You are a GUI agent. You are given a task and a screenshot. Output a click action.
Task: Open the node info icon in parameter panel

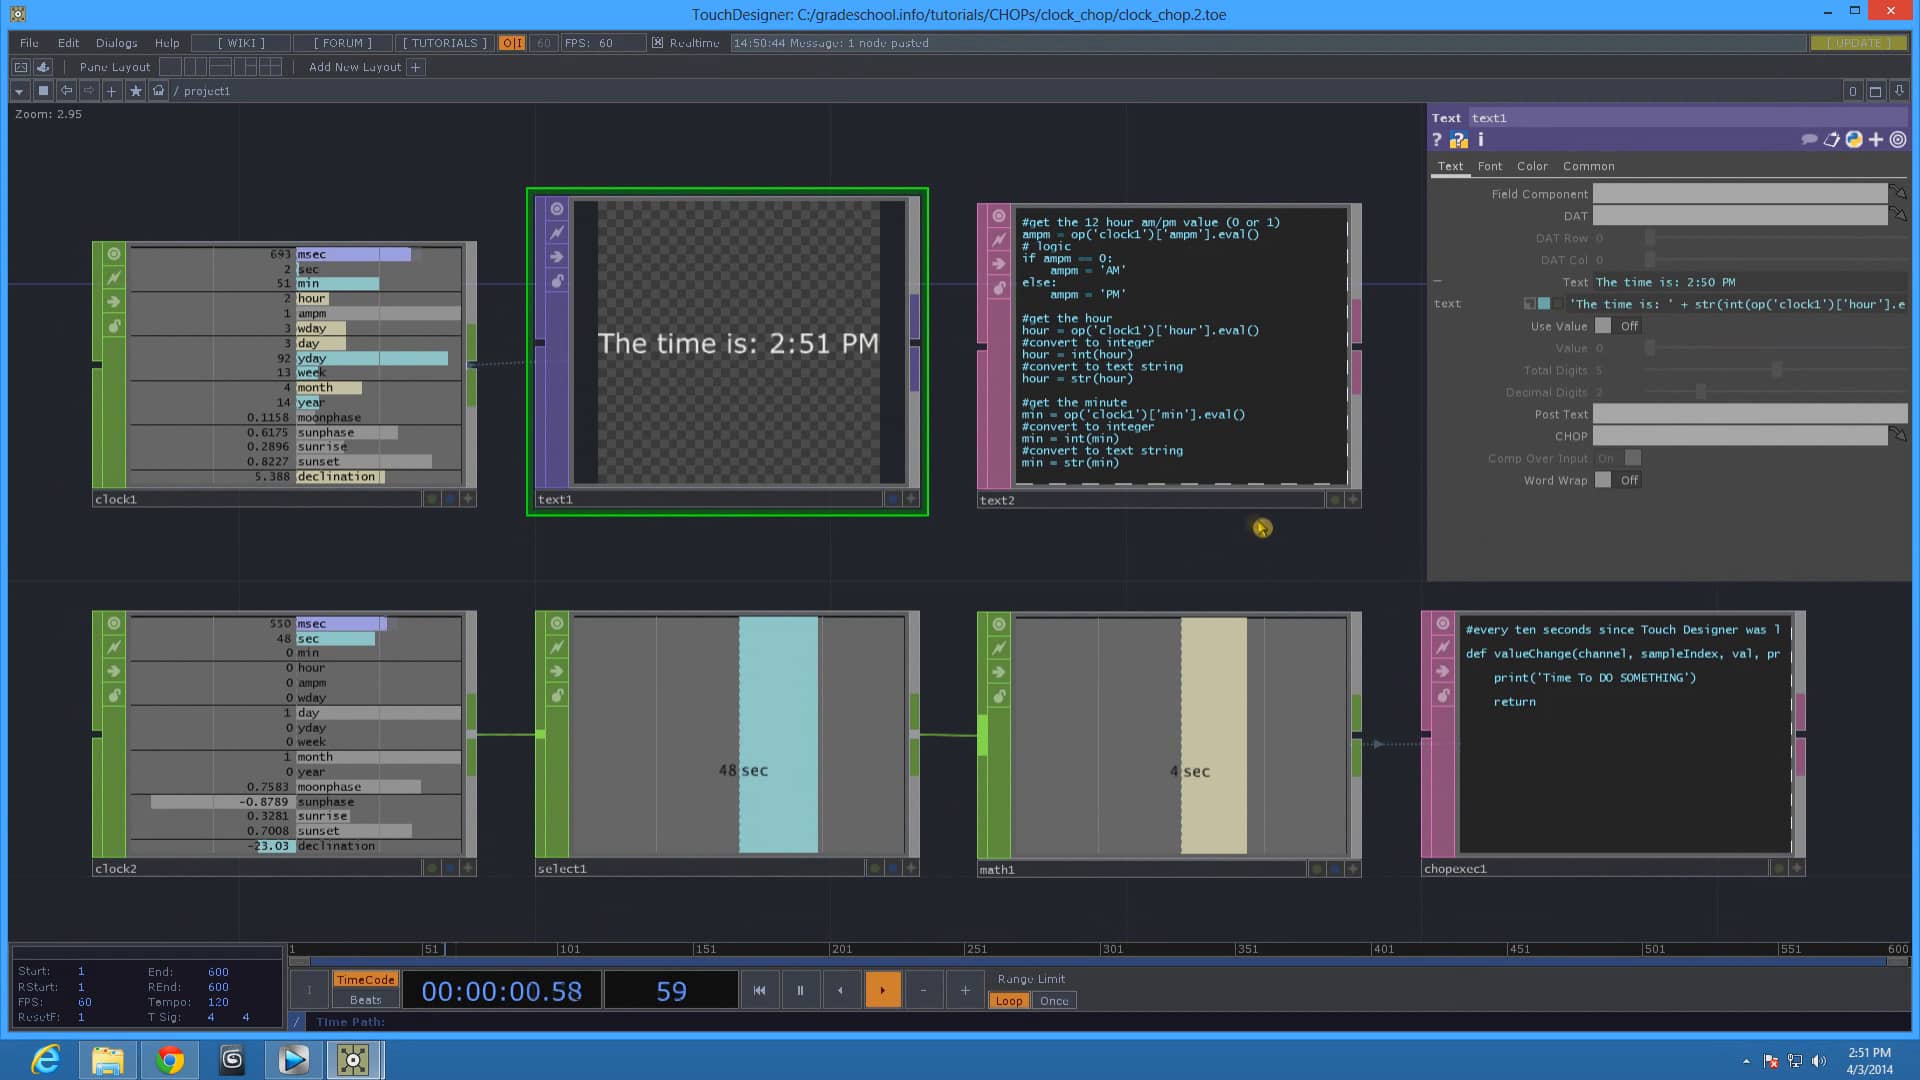(1481, 139)
